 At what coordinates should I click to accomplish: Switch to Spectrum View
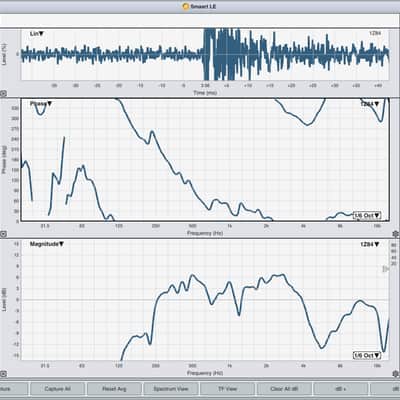(171, 389)
